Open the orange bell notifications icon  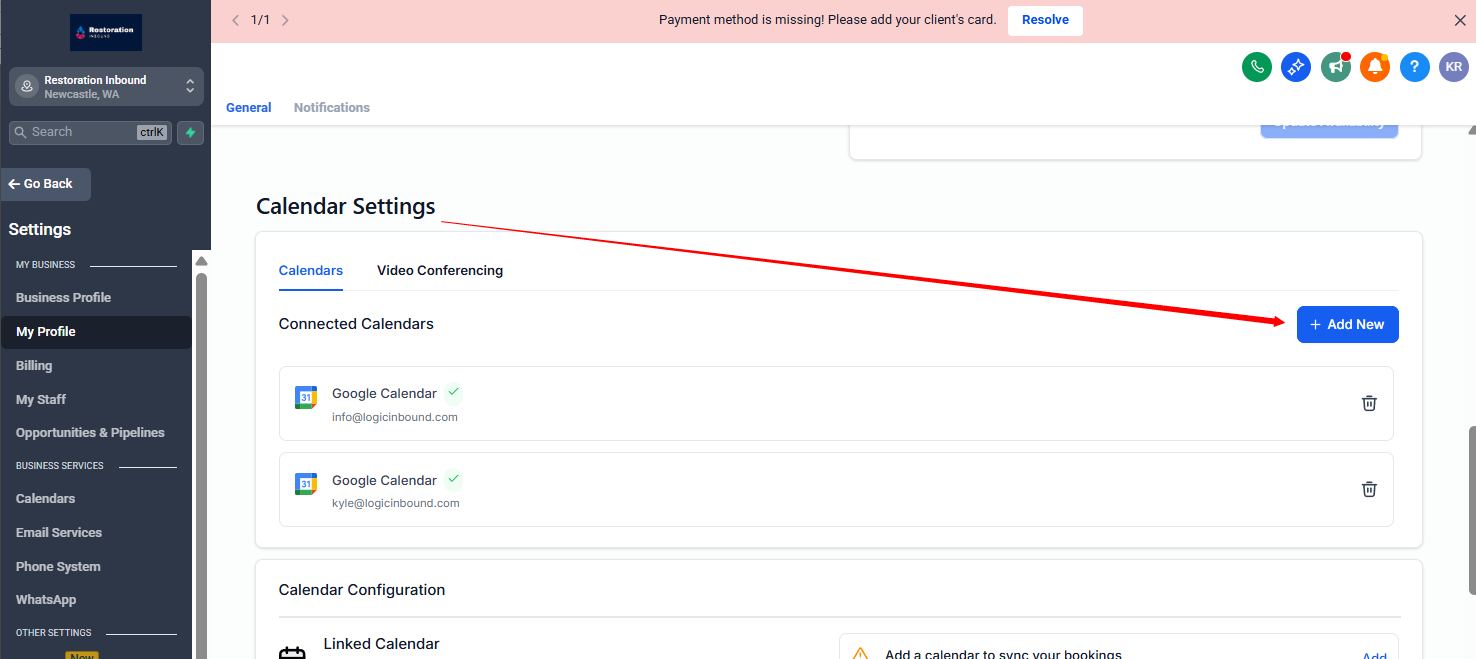[x=1375, y=67]
